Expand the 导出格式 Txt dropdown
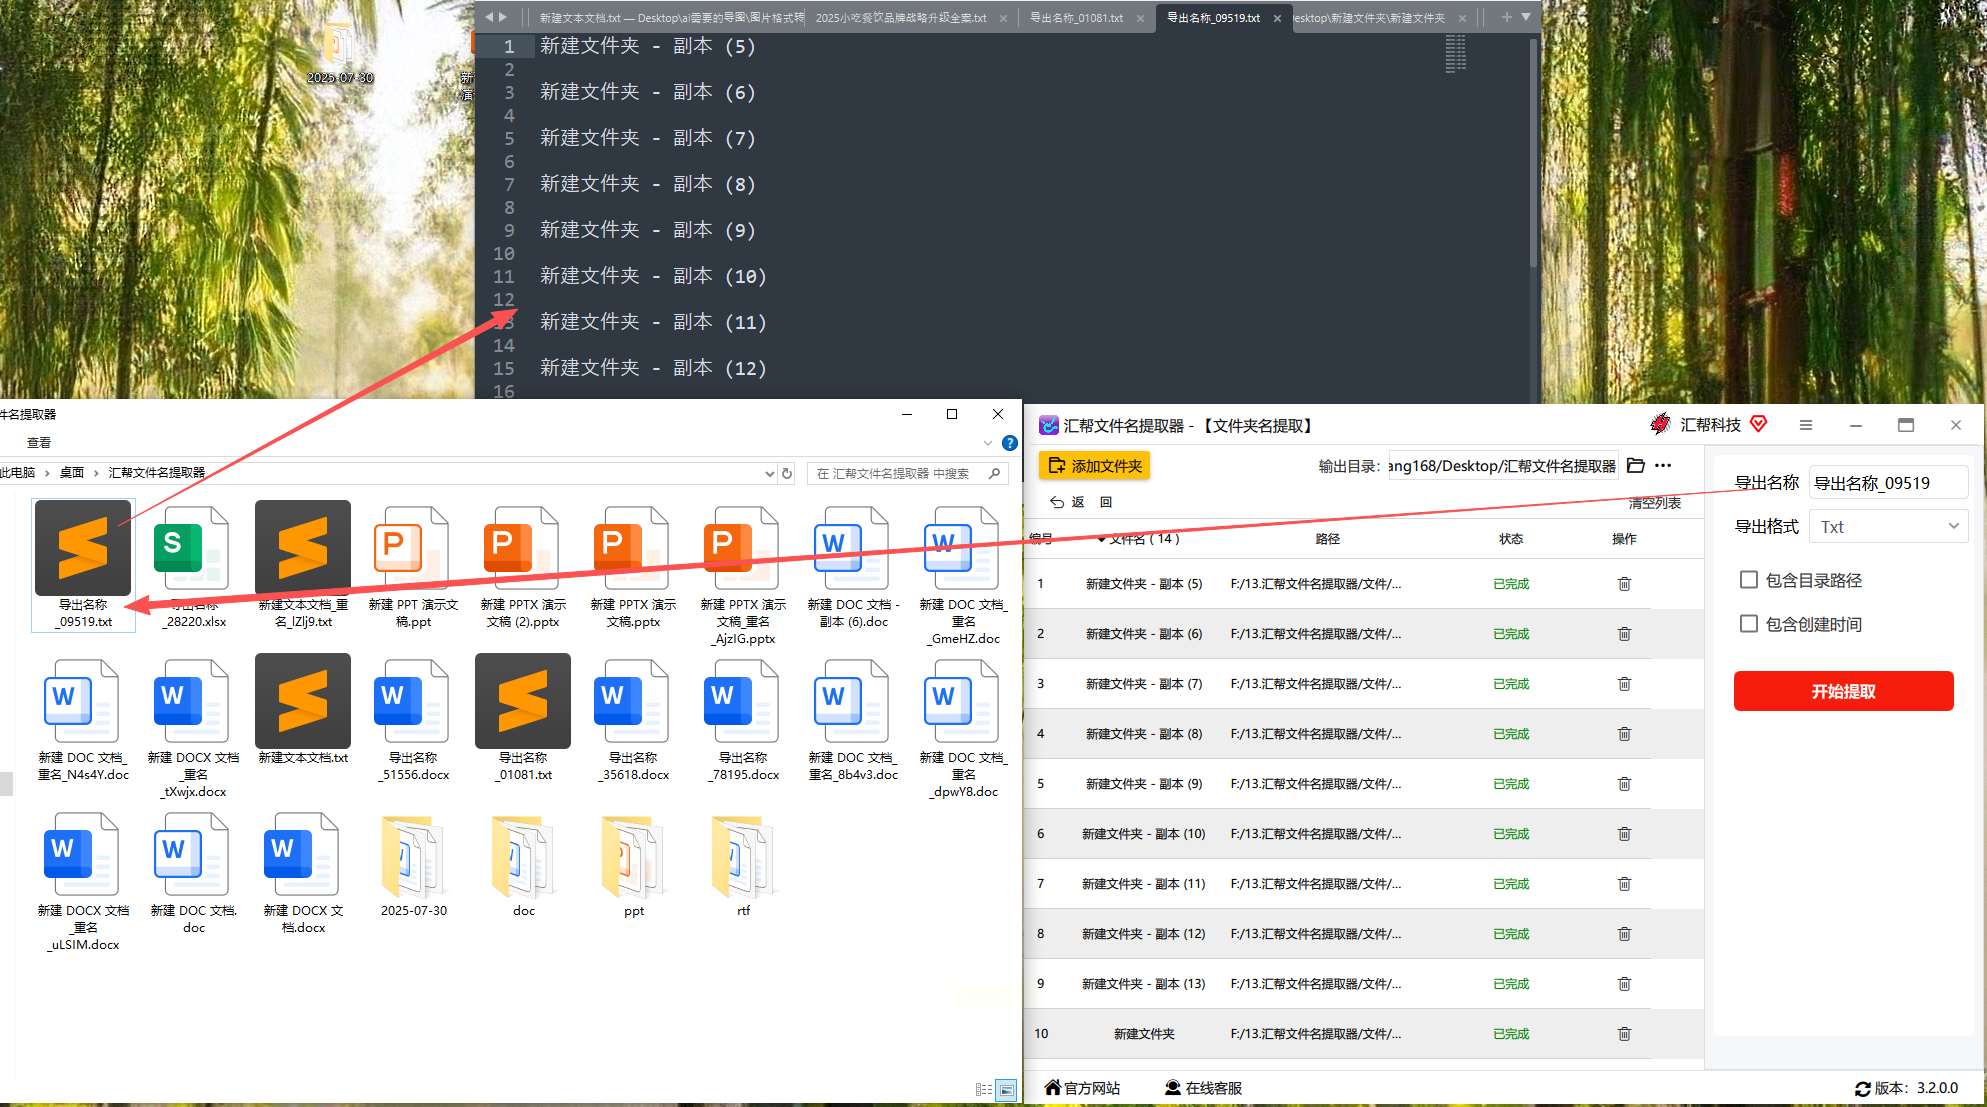Viewport: 1987px width, 1107px height. tap(1888, 527)
